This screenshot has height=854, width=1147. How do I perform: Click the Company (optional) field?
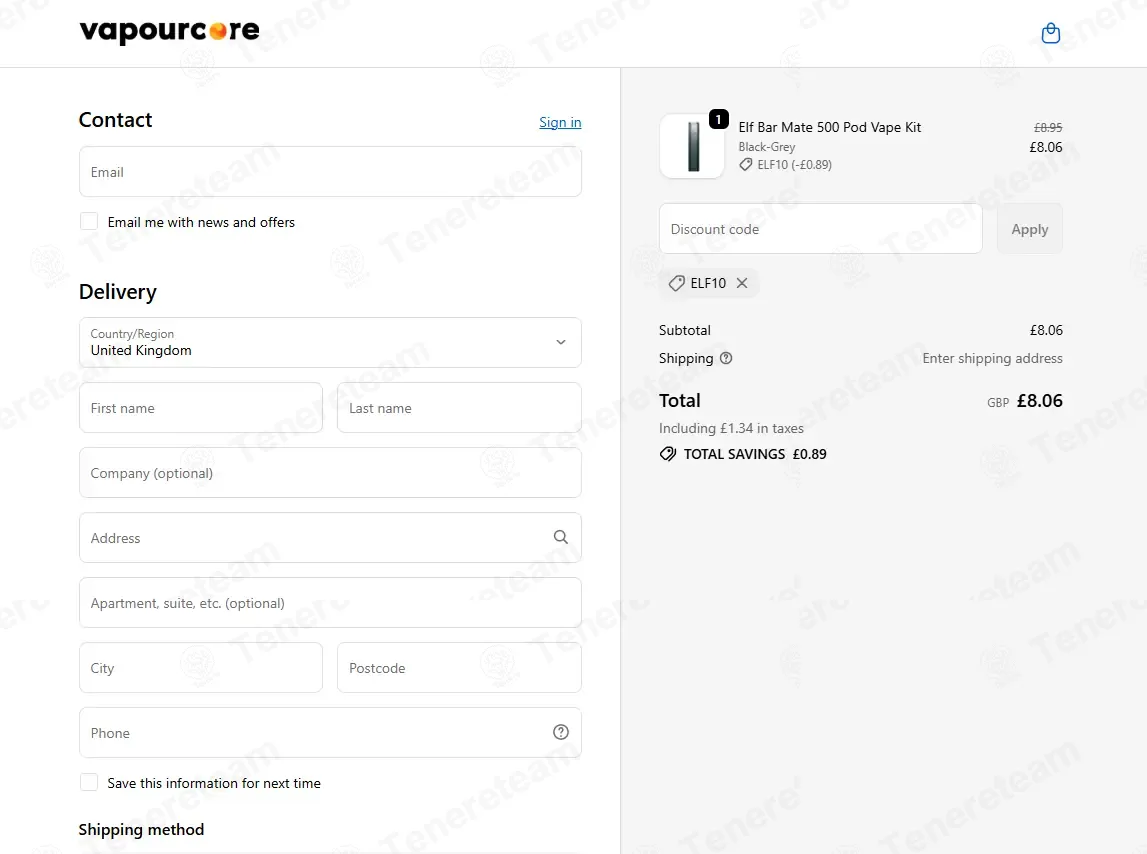(330, 473)
